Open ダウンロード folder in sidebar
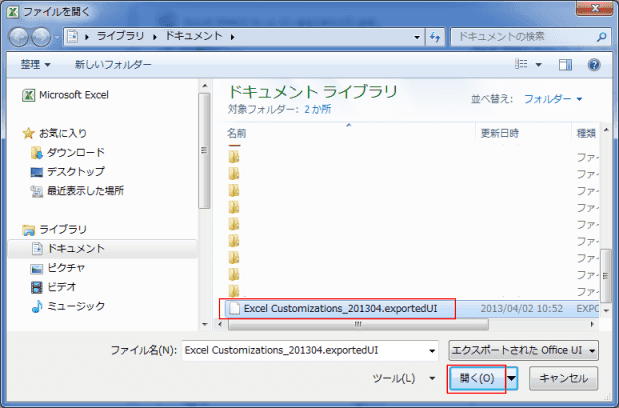The height and width of the screenshot is (408, 619). (68, 152)
